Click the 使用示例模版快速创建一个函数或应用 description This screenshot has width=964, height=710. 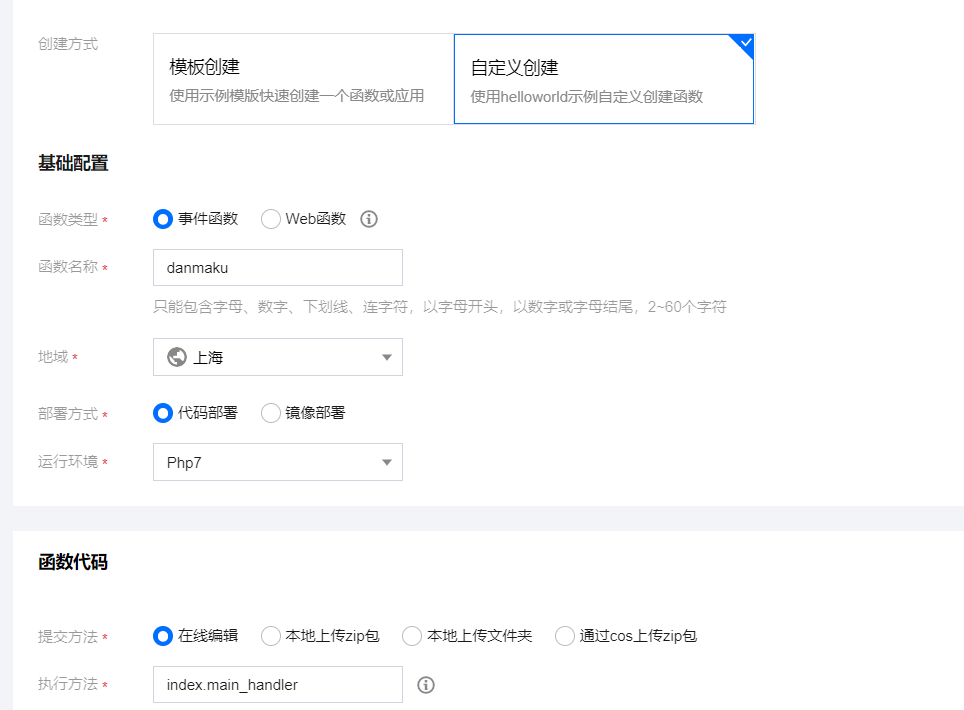coord(296,96)
